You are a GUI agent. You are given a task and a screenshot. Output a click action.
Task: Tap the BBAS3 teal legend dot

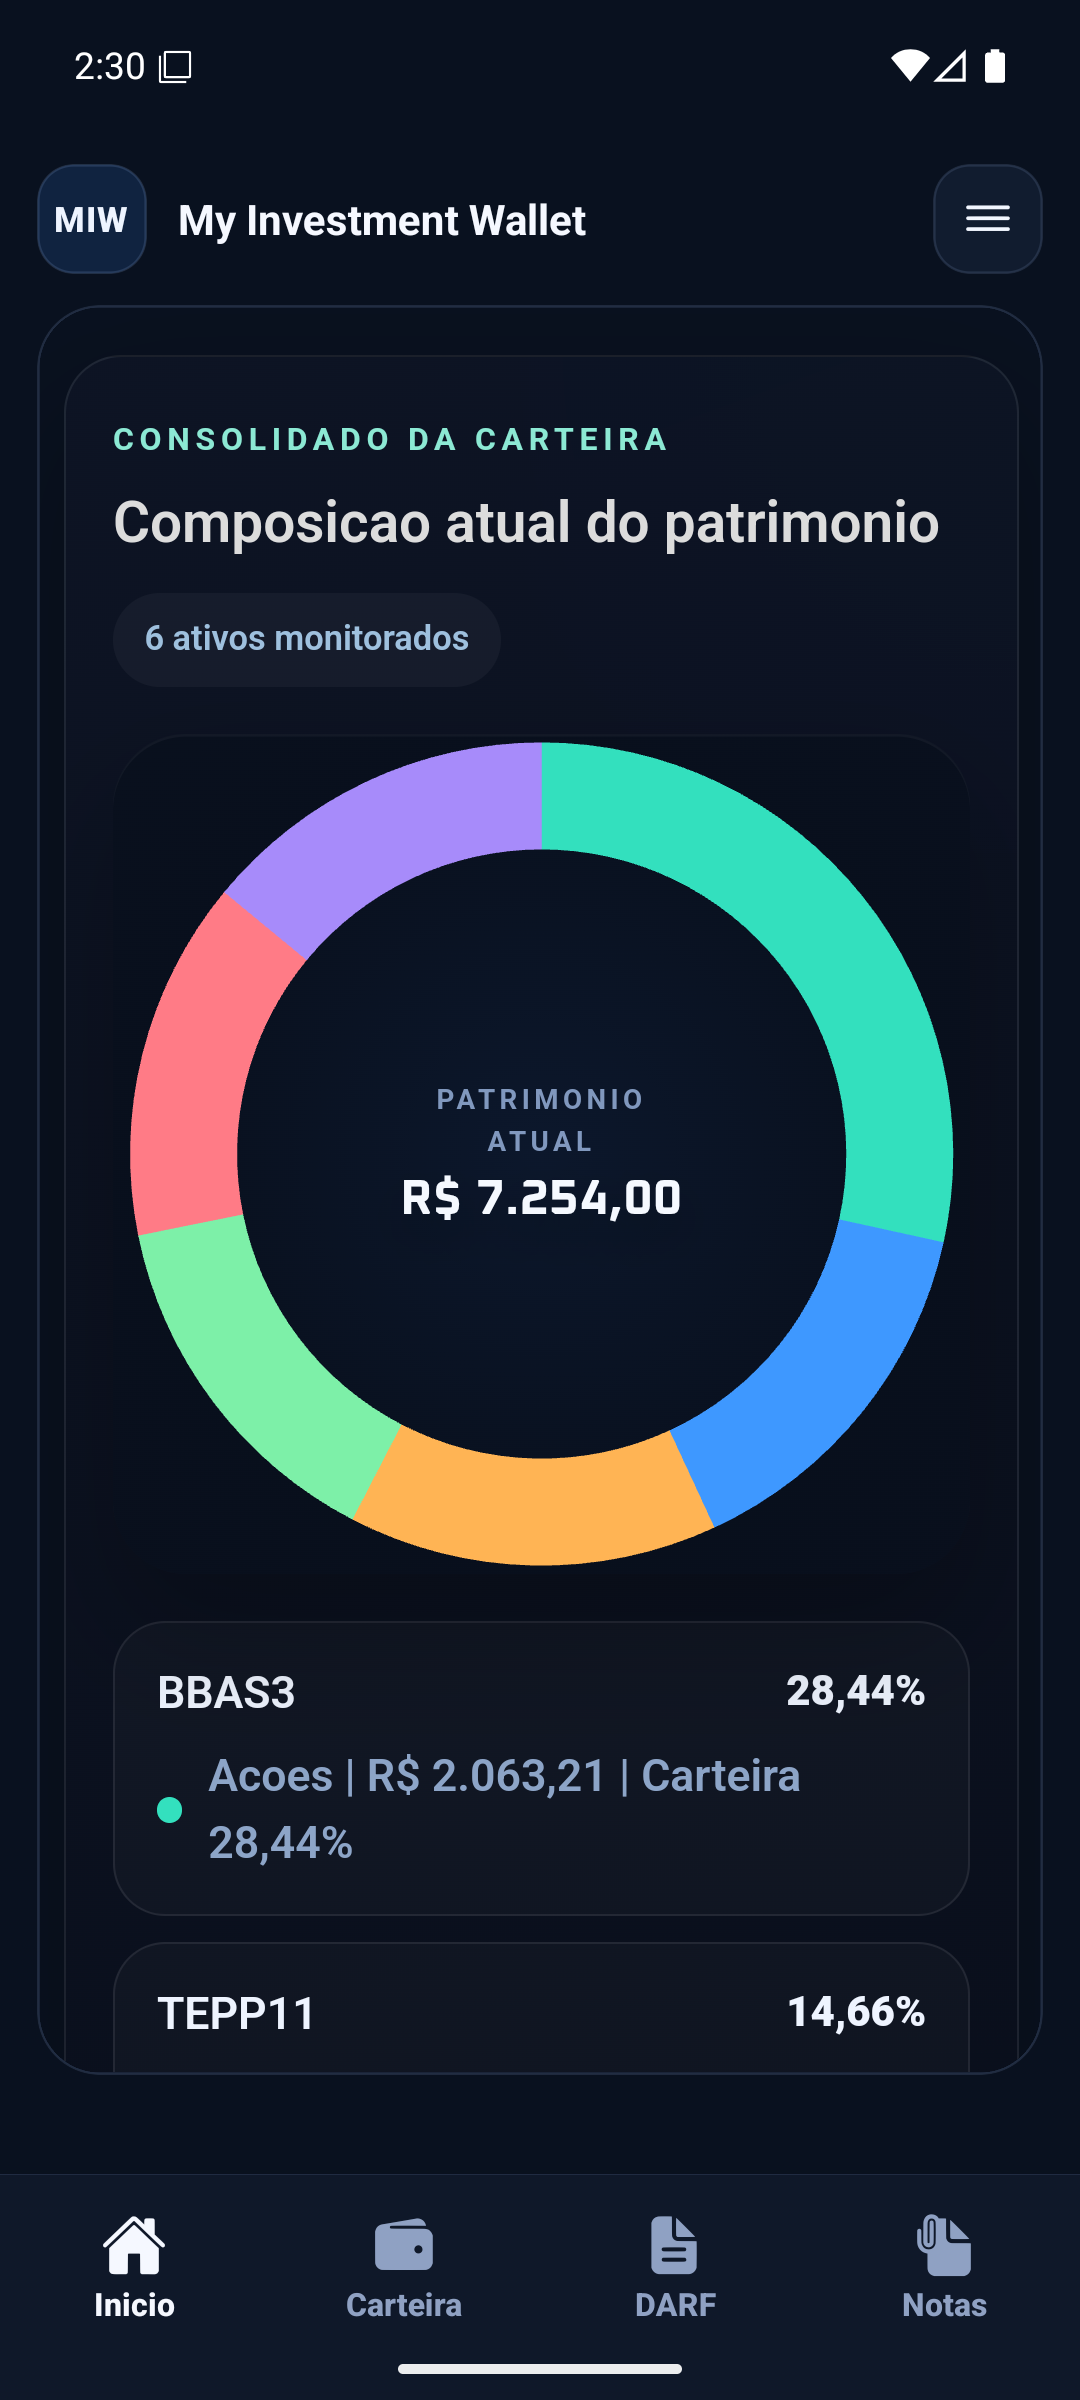tap(170, 1810)
